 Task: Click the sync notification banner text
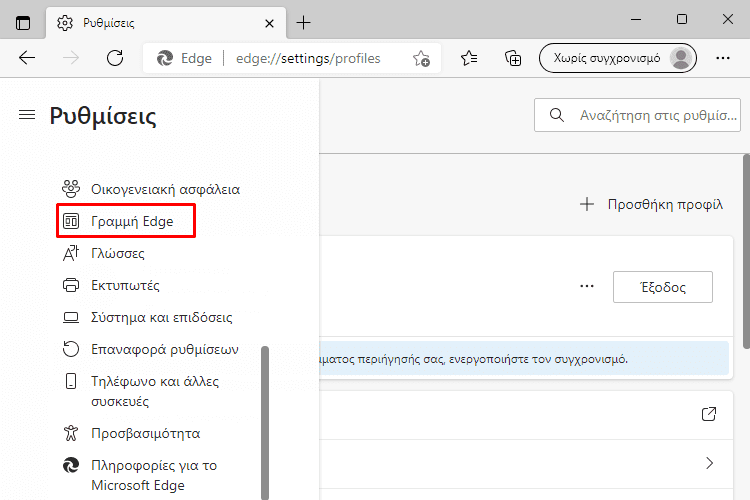(x=474, y=359)
